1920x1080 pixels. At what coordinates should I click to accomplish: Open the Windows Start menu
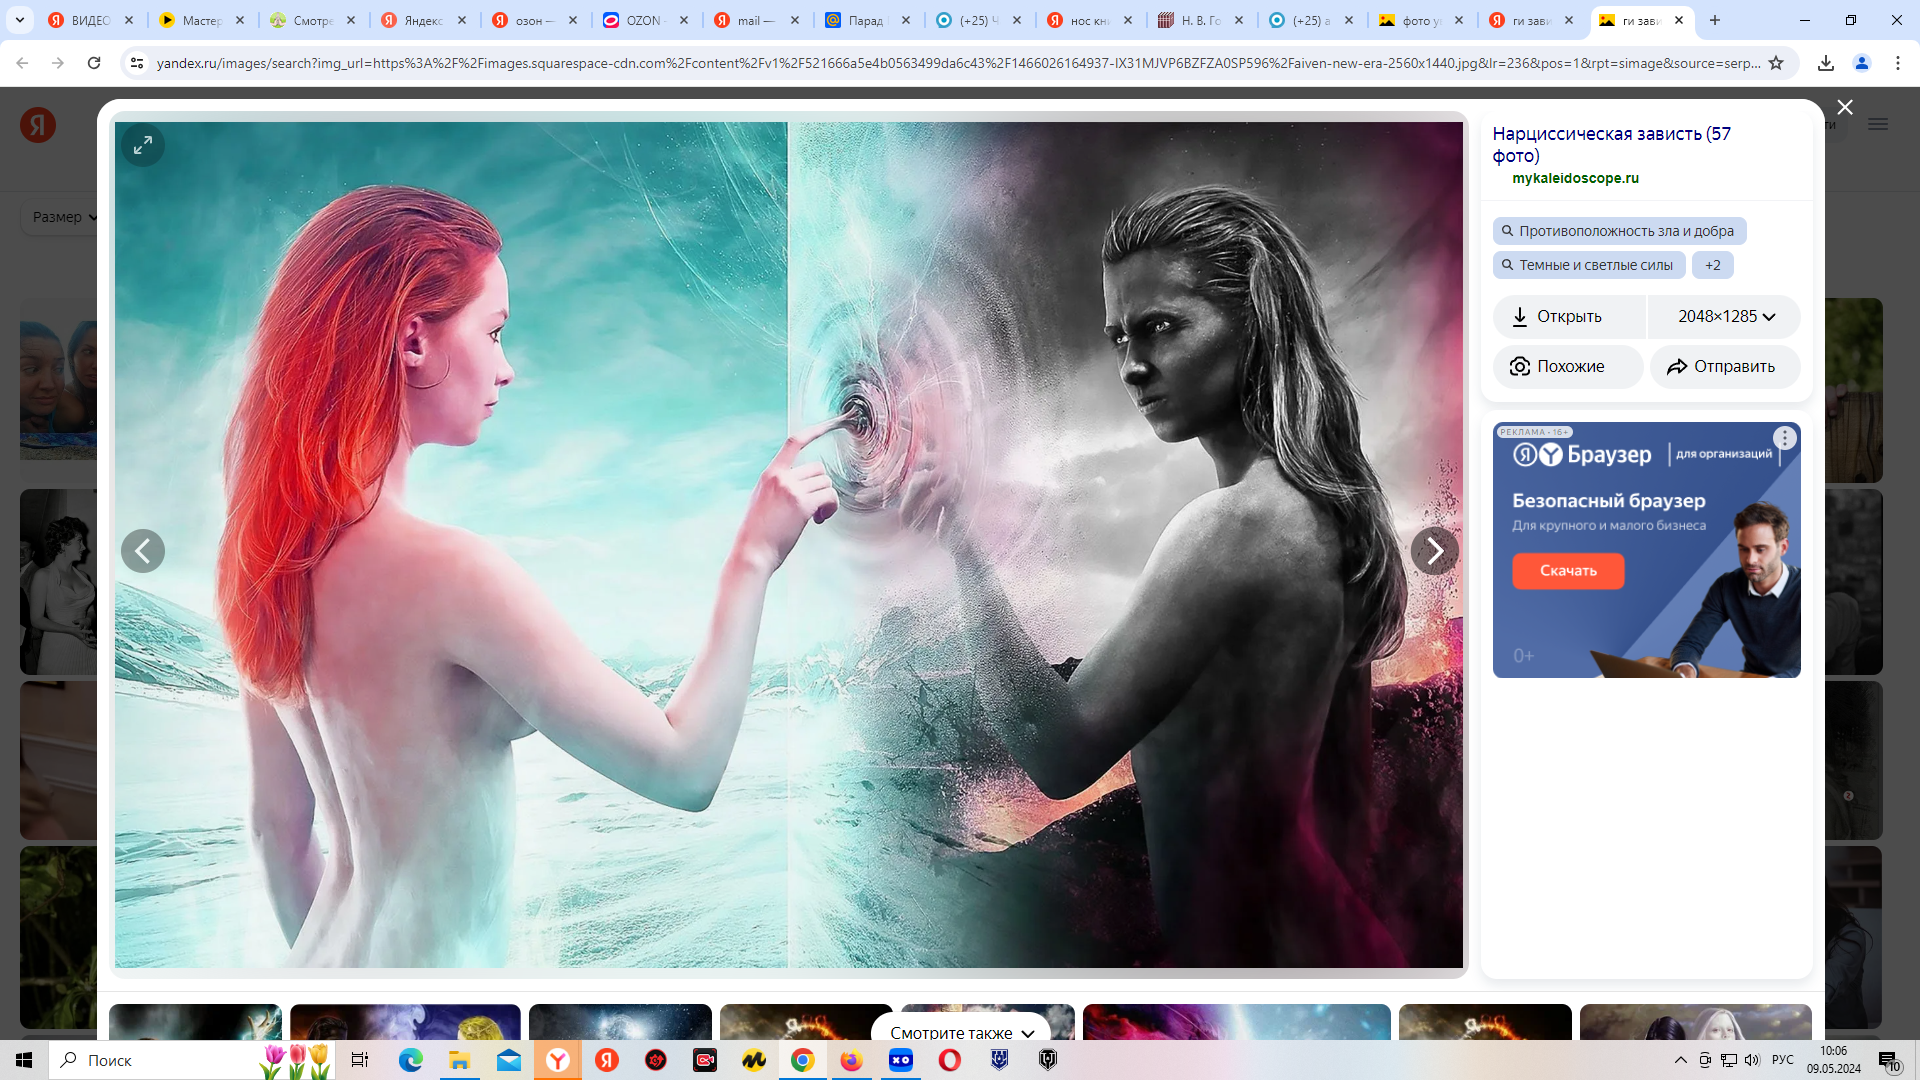[x=24, y=1060]
